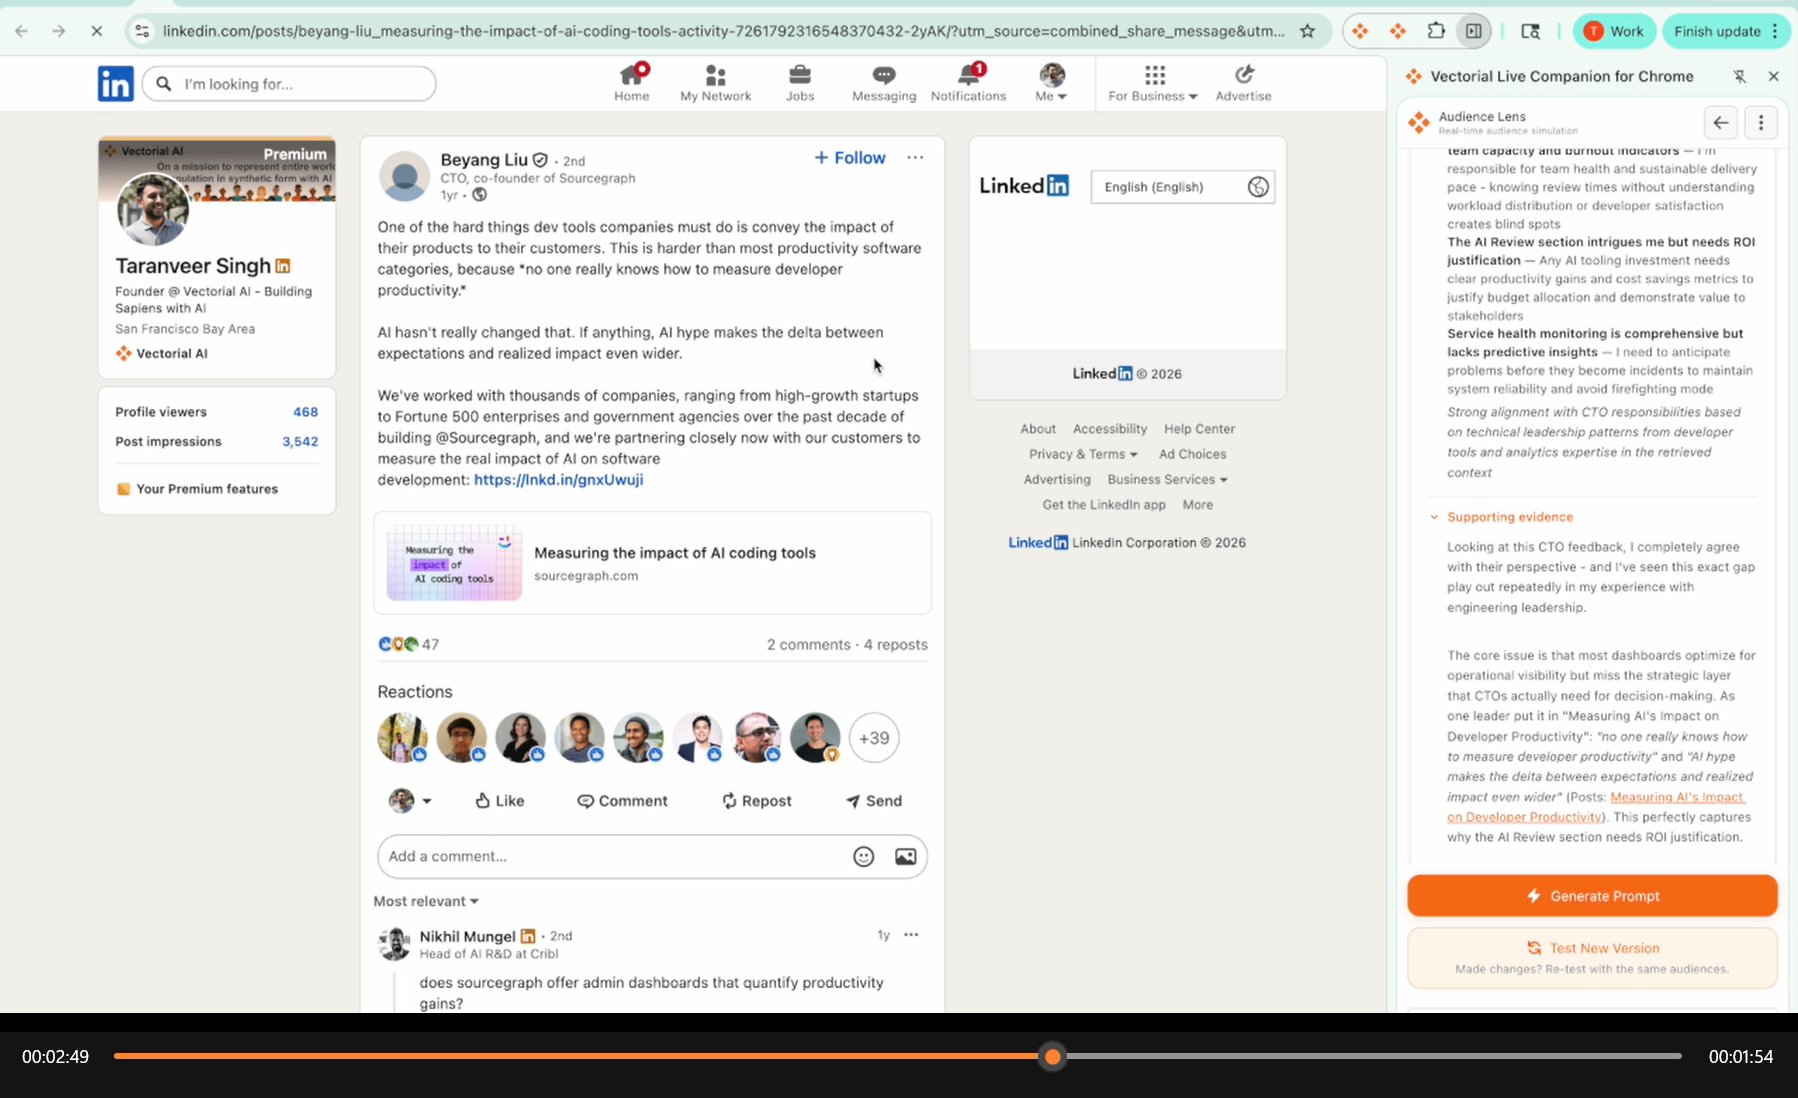
Task: Open Taranveer Singh's profile name
Action: pyautogui.click(x=193, y=266)
